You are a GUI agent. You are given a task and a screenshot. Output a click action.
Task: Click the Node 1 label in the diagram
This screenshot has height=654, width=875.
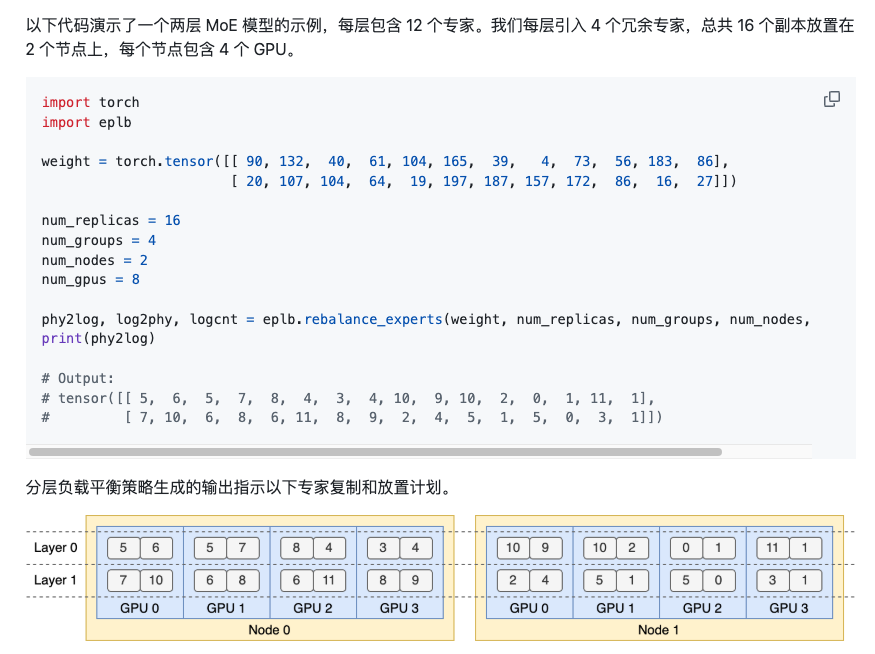tap(658, 630)
